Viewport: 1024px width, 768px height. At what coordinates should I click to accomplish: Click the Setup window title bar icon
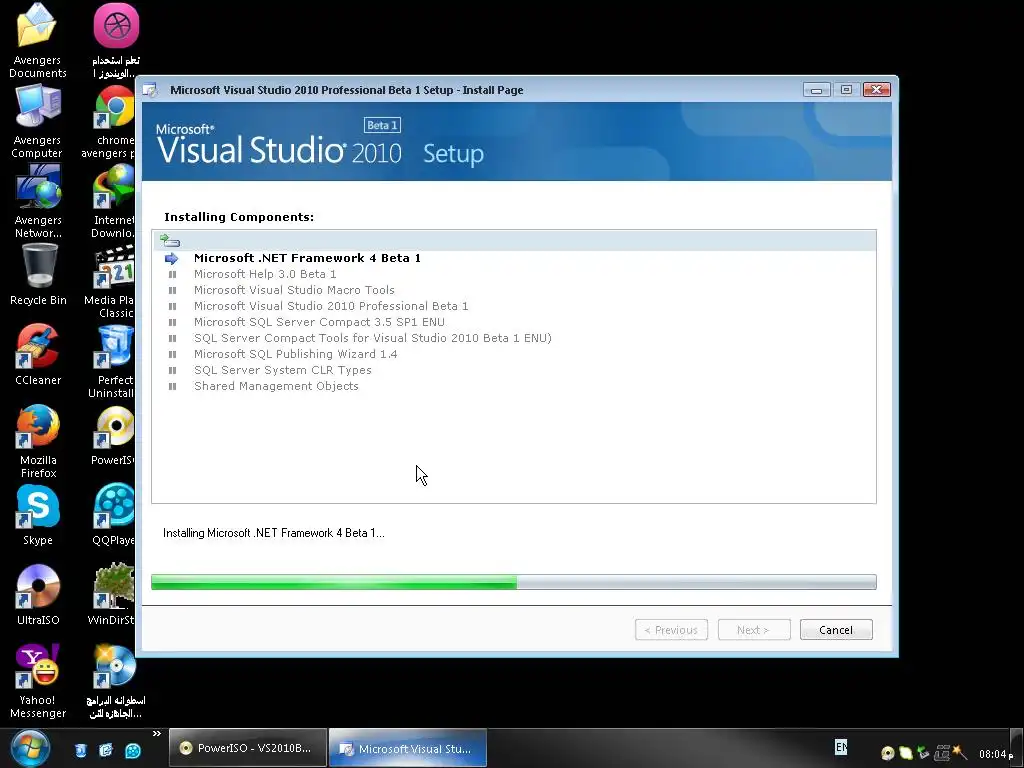point(151,90)
